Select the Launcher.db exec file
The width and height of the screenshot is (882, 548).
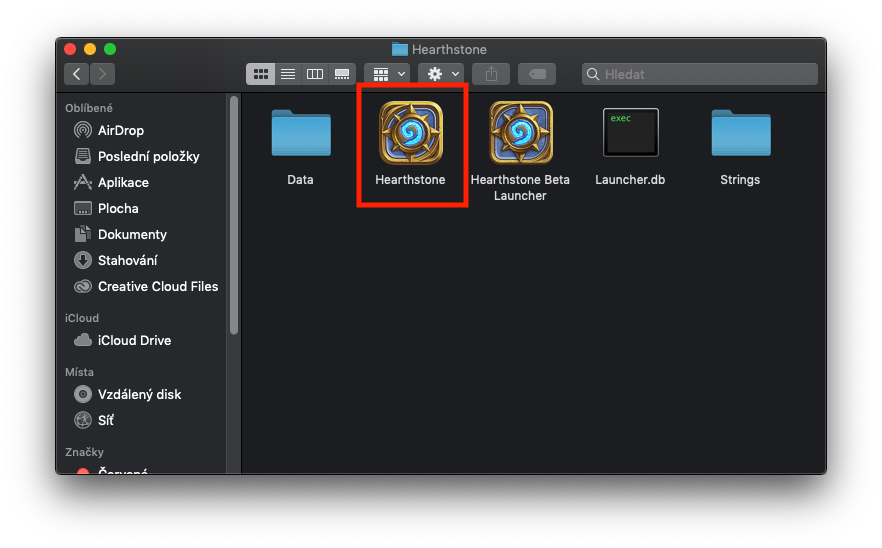point(631,133)
